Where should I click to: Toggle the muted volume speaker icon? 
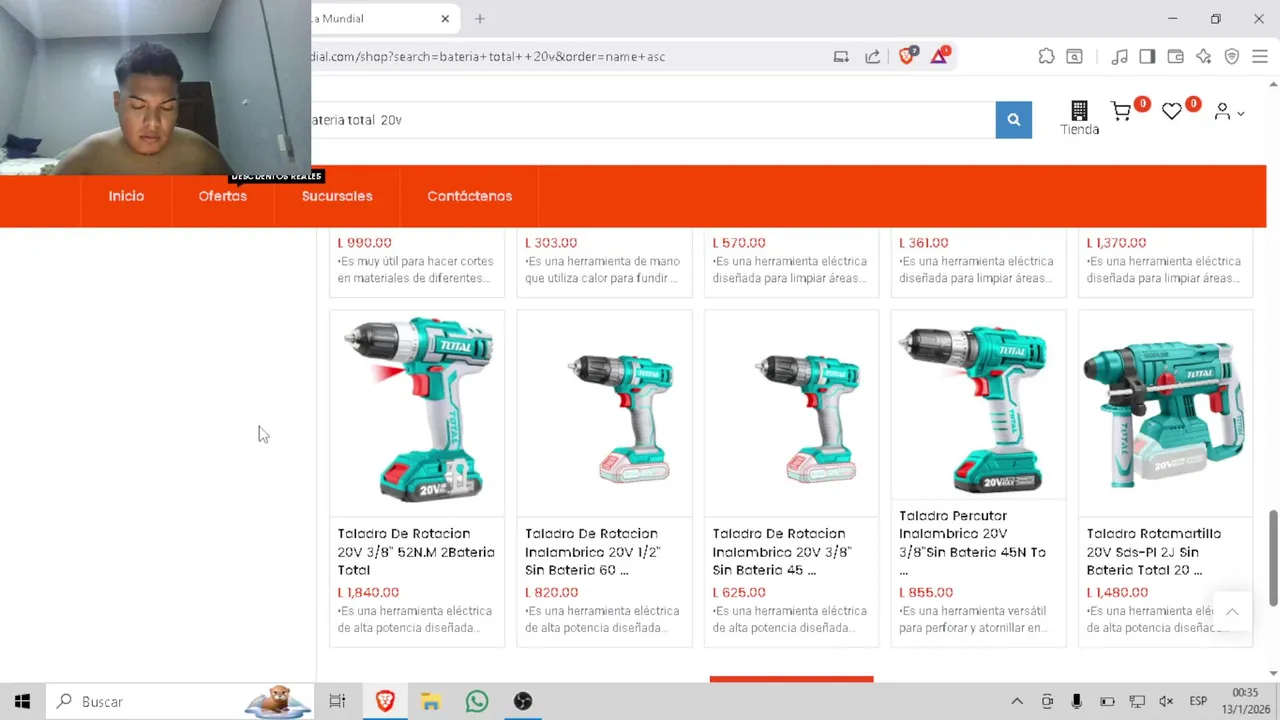point(1166,701)
